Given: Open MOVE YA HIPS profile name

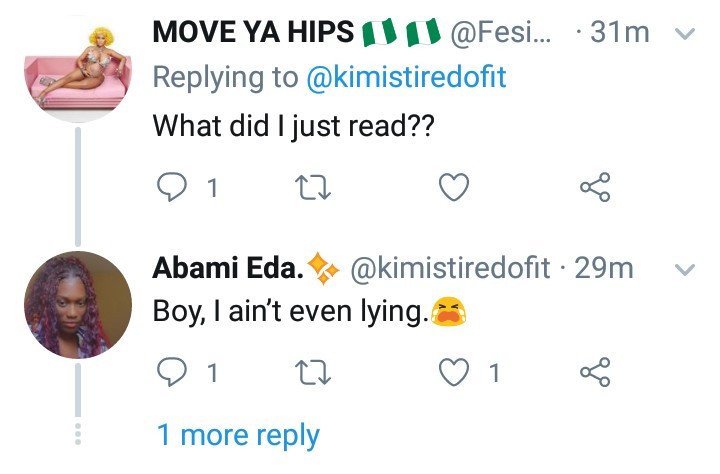Looking at the screenshot, I should pyautogui.click(x=253, y=32).
